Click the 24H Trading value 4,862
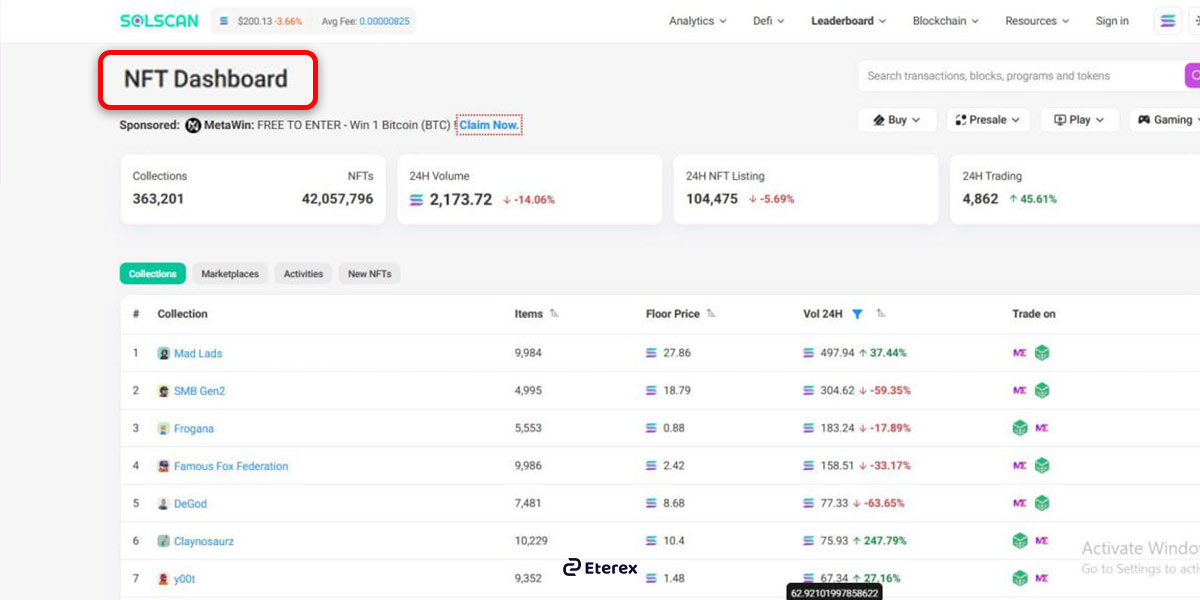 coord(981,199)
